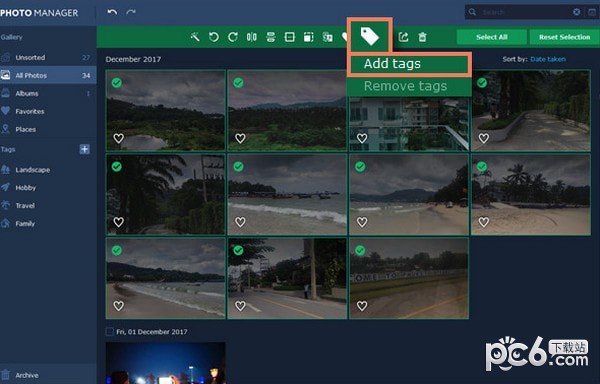Focus the Search input field

click(524, 12)
